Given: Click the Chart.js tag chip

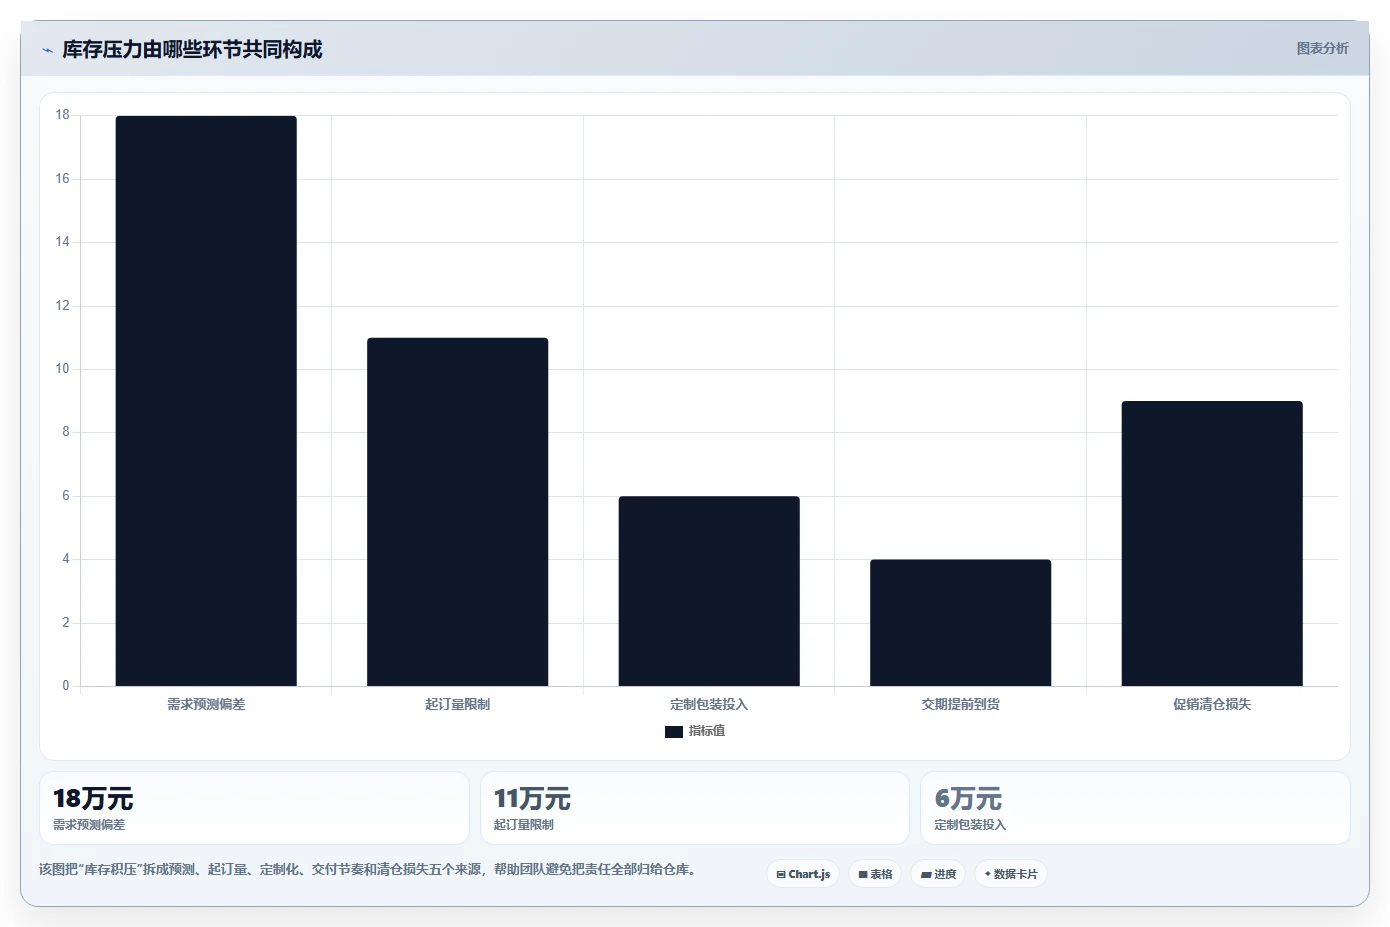Looking at the screenshot, I should coord(803,874).
